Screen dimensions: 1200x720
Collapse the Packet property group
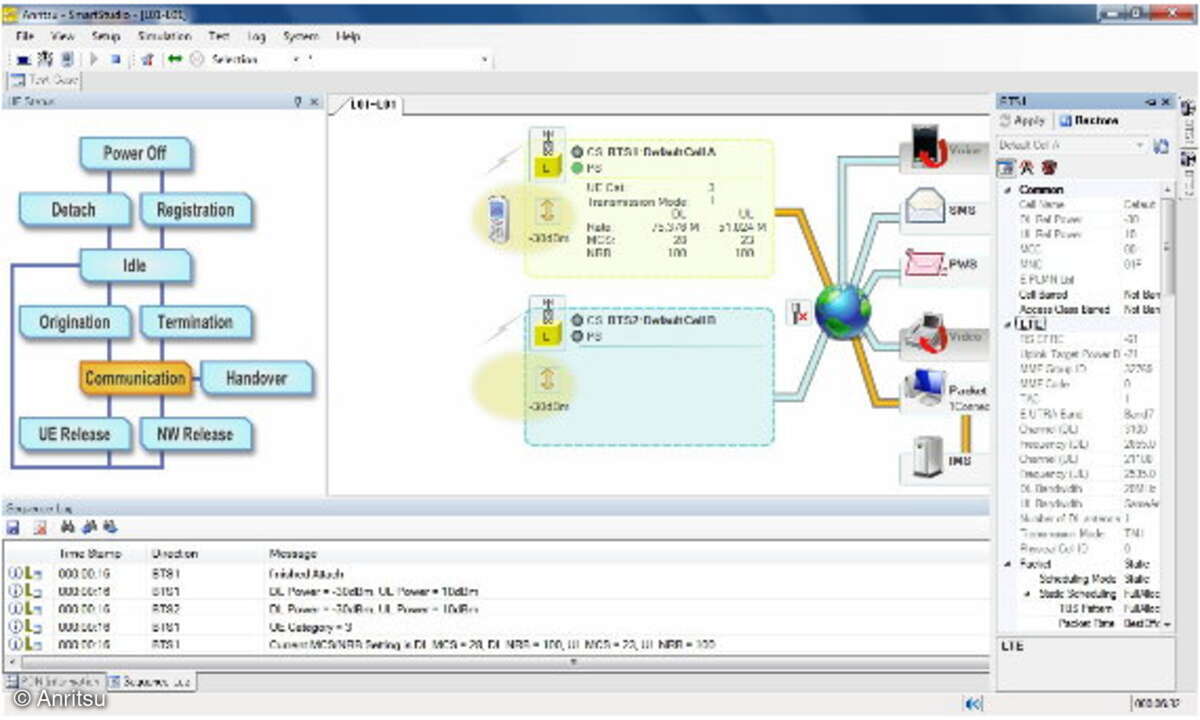pyautogui.click(x=1006, y=564)
